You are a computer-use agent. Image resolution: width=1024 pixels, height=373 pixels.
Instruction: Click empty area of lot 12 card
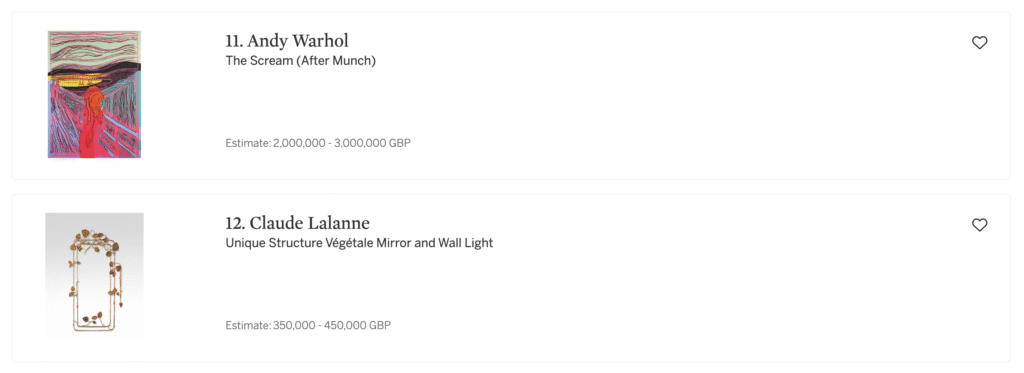653,287
